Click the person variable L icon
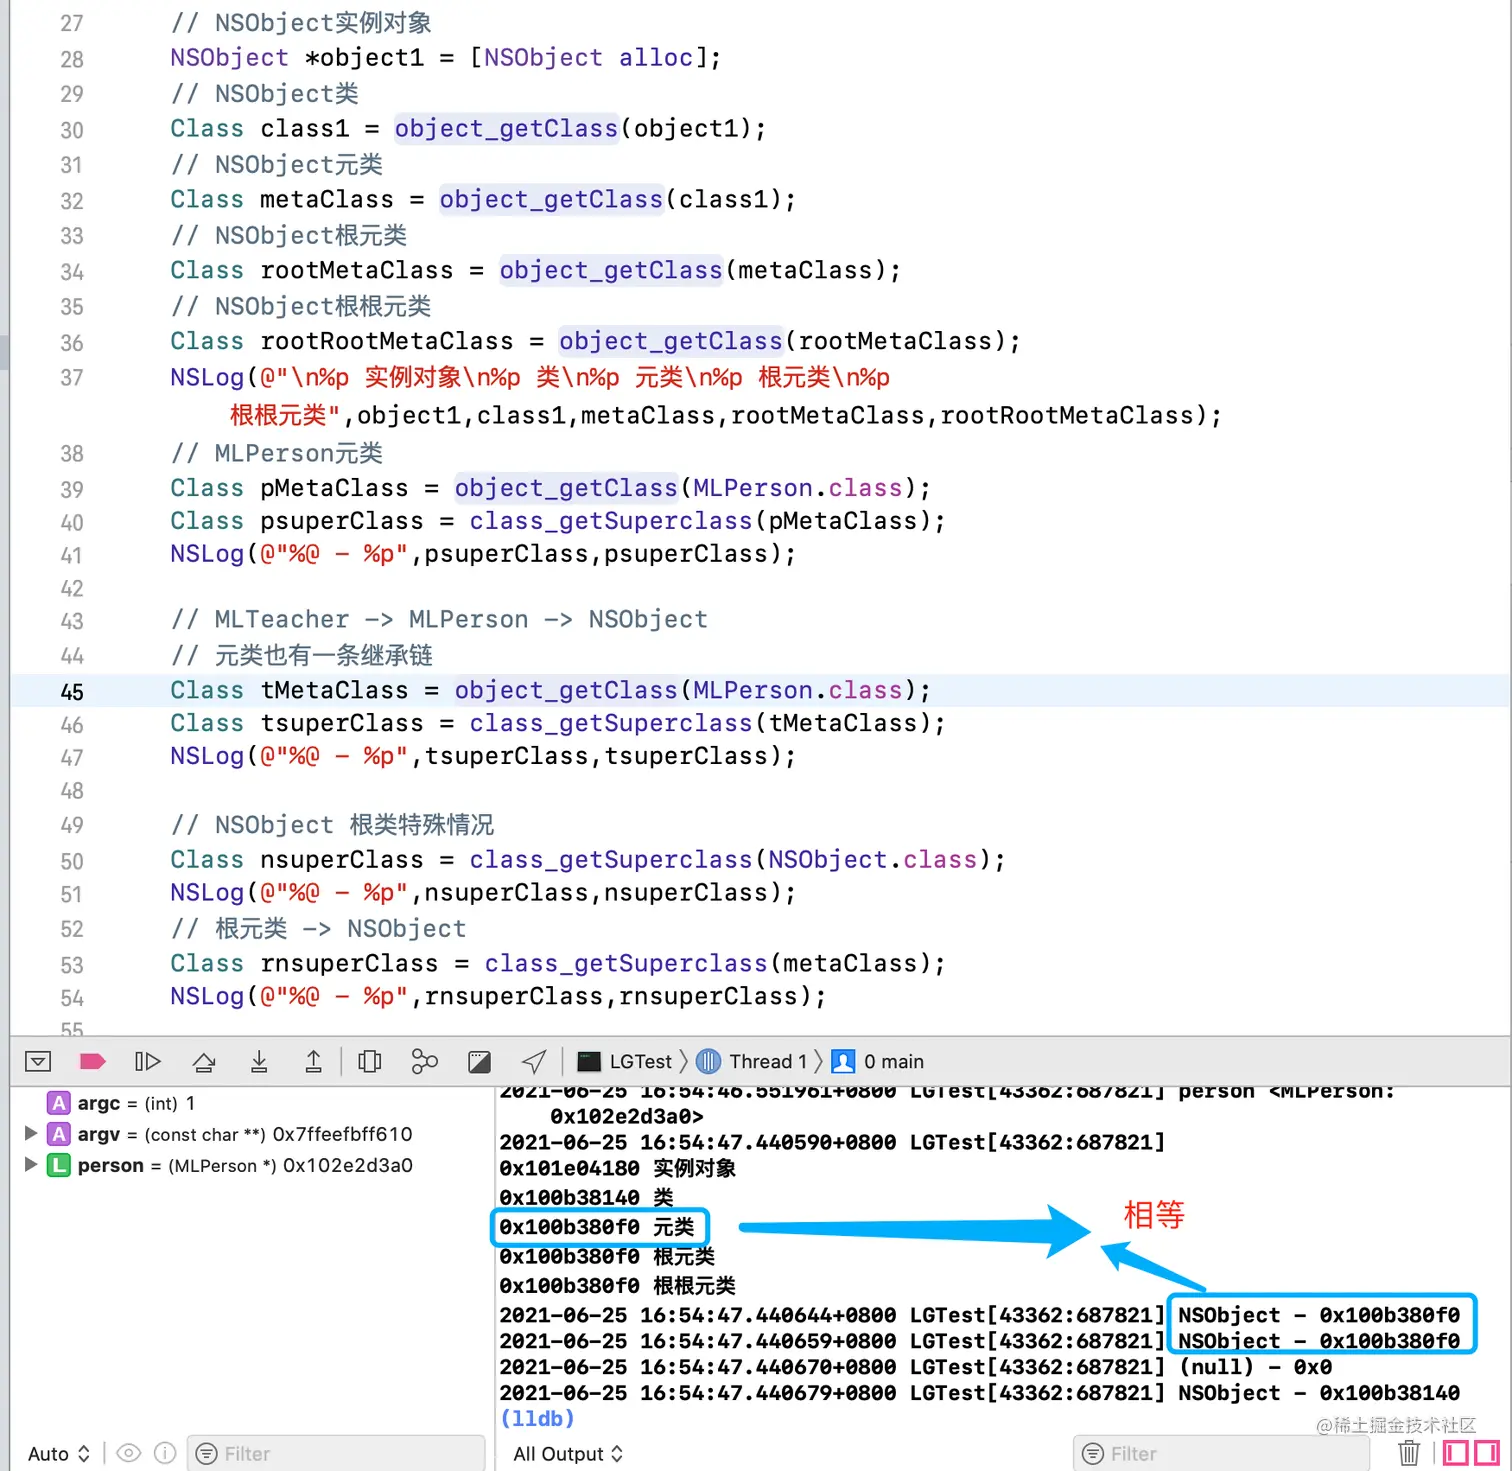1512x1471 pixels. click(59, 1165)
